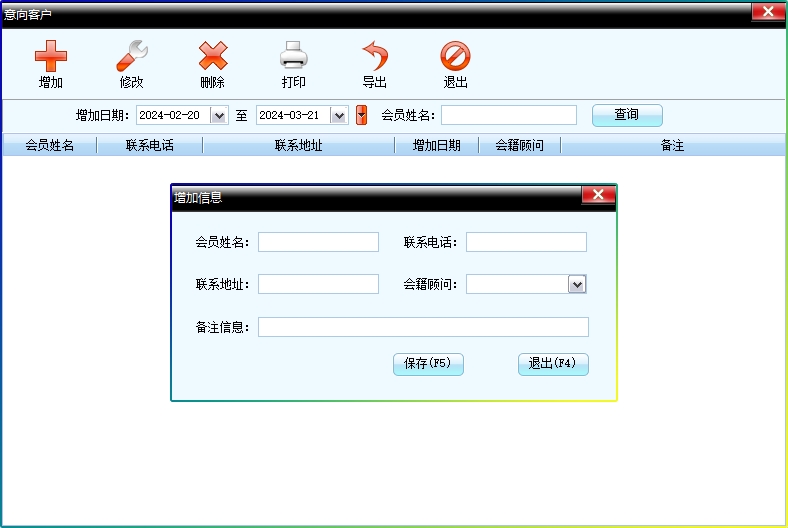Click the red plus 增加 toolbar icon

(x=51, y=56)
